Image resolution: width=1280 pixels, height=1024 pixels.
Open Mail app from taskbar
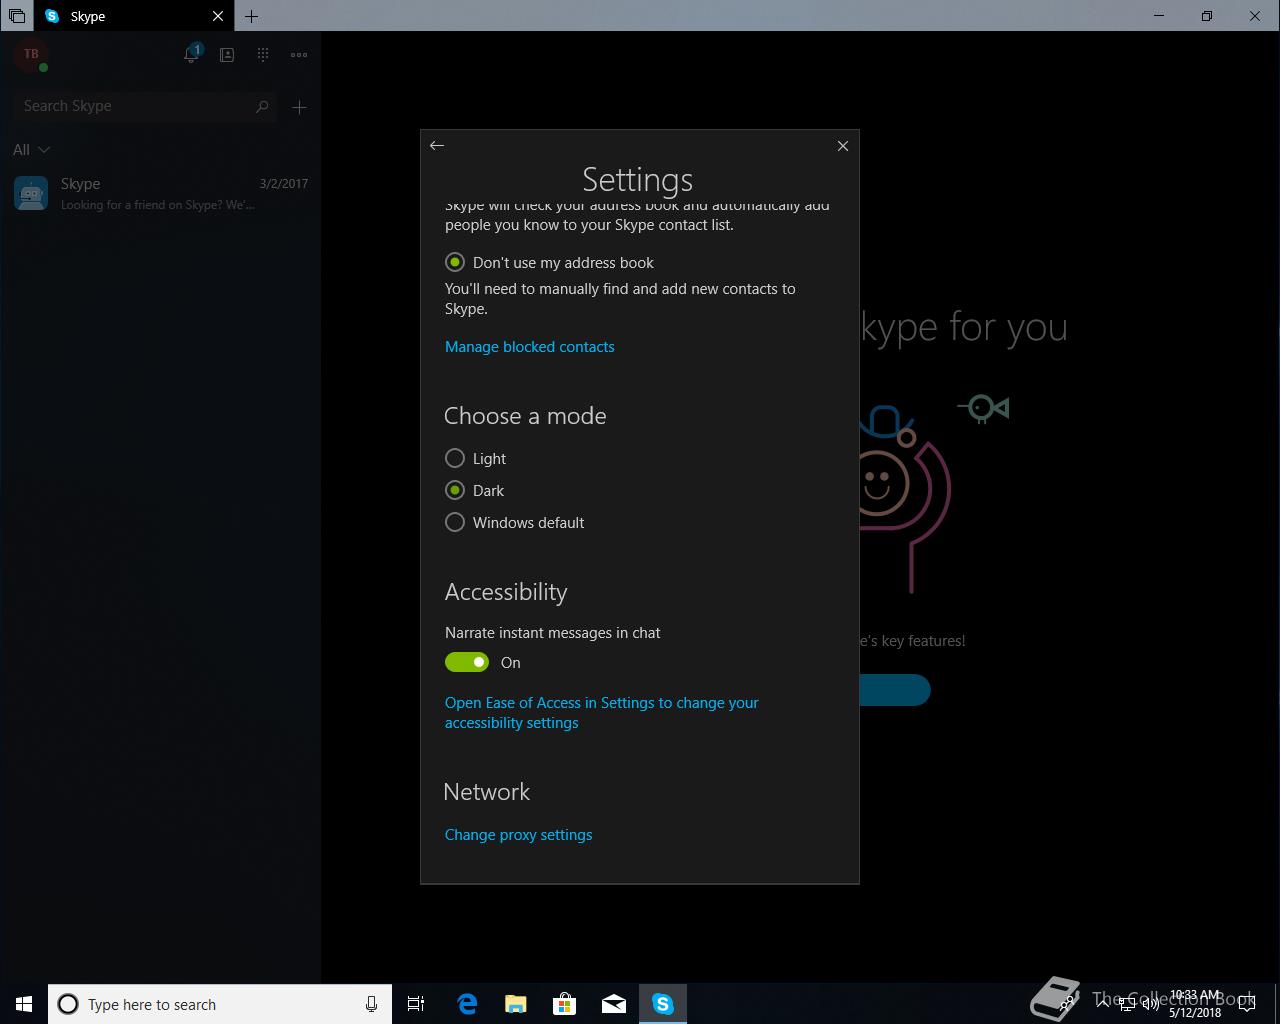pyautogui.click(x=614, y=1004)
